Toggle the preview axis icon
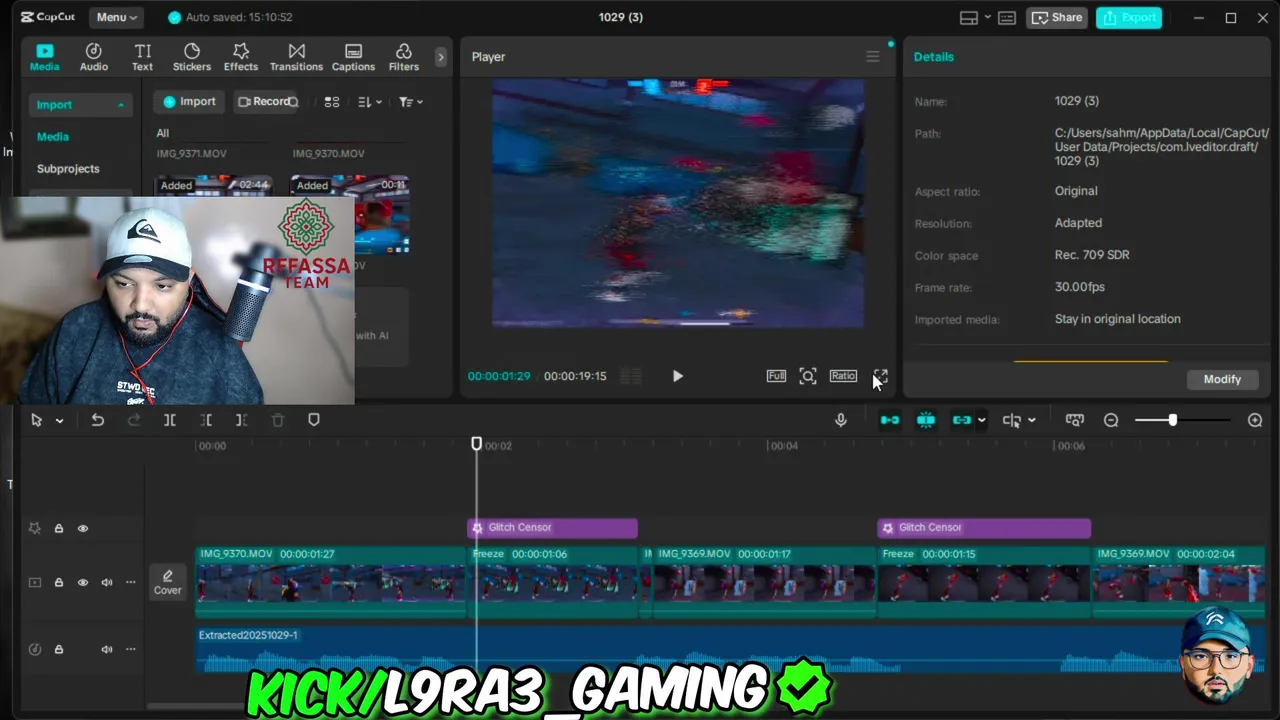 1012,420
